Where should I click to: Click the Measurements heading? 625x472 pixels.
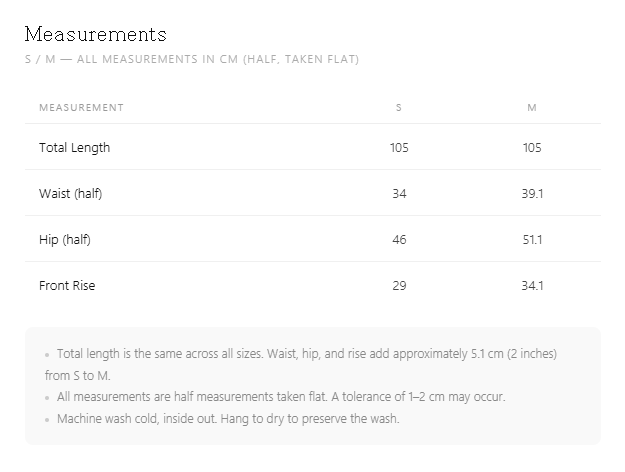tap(96, 34)
